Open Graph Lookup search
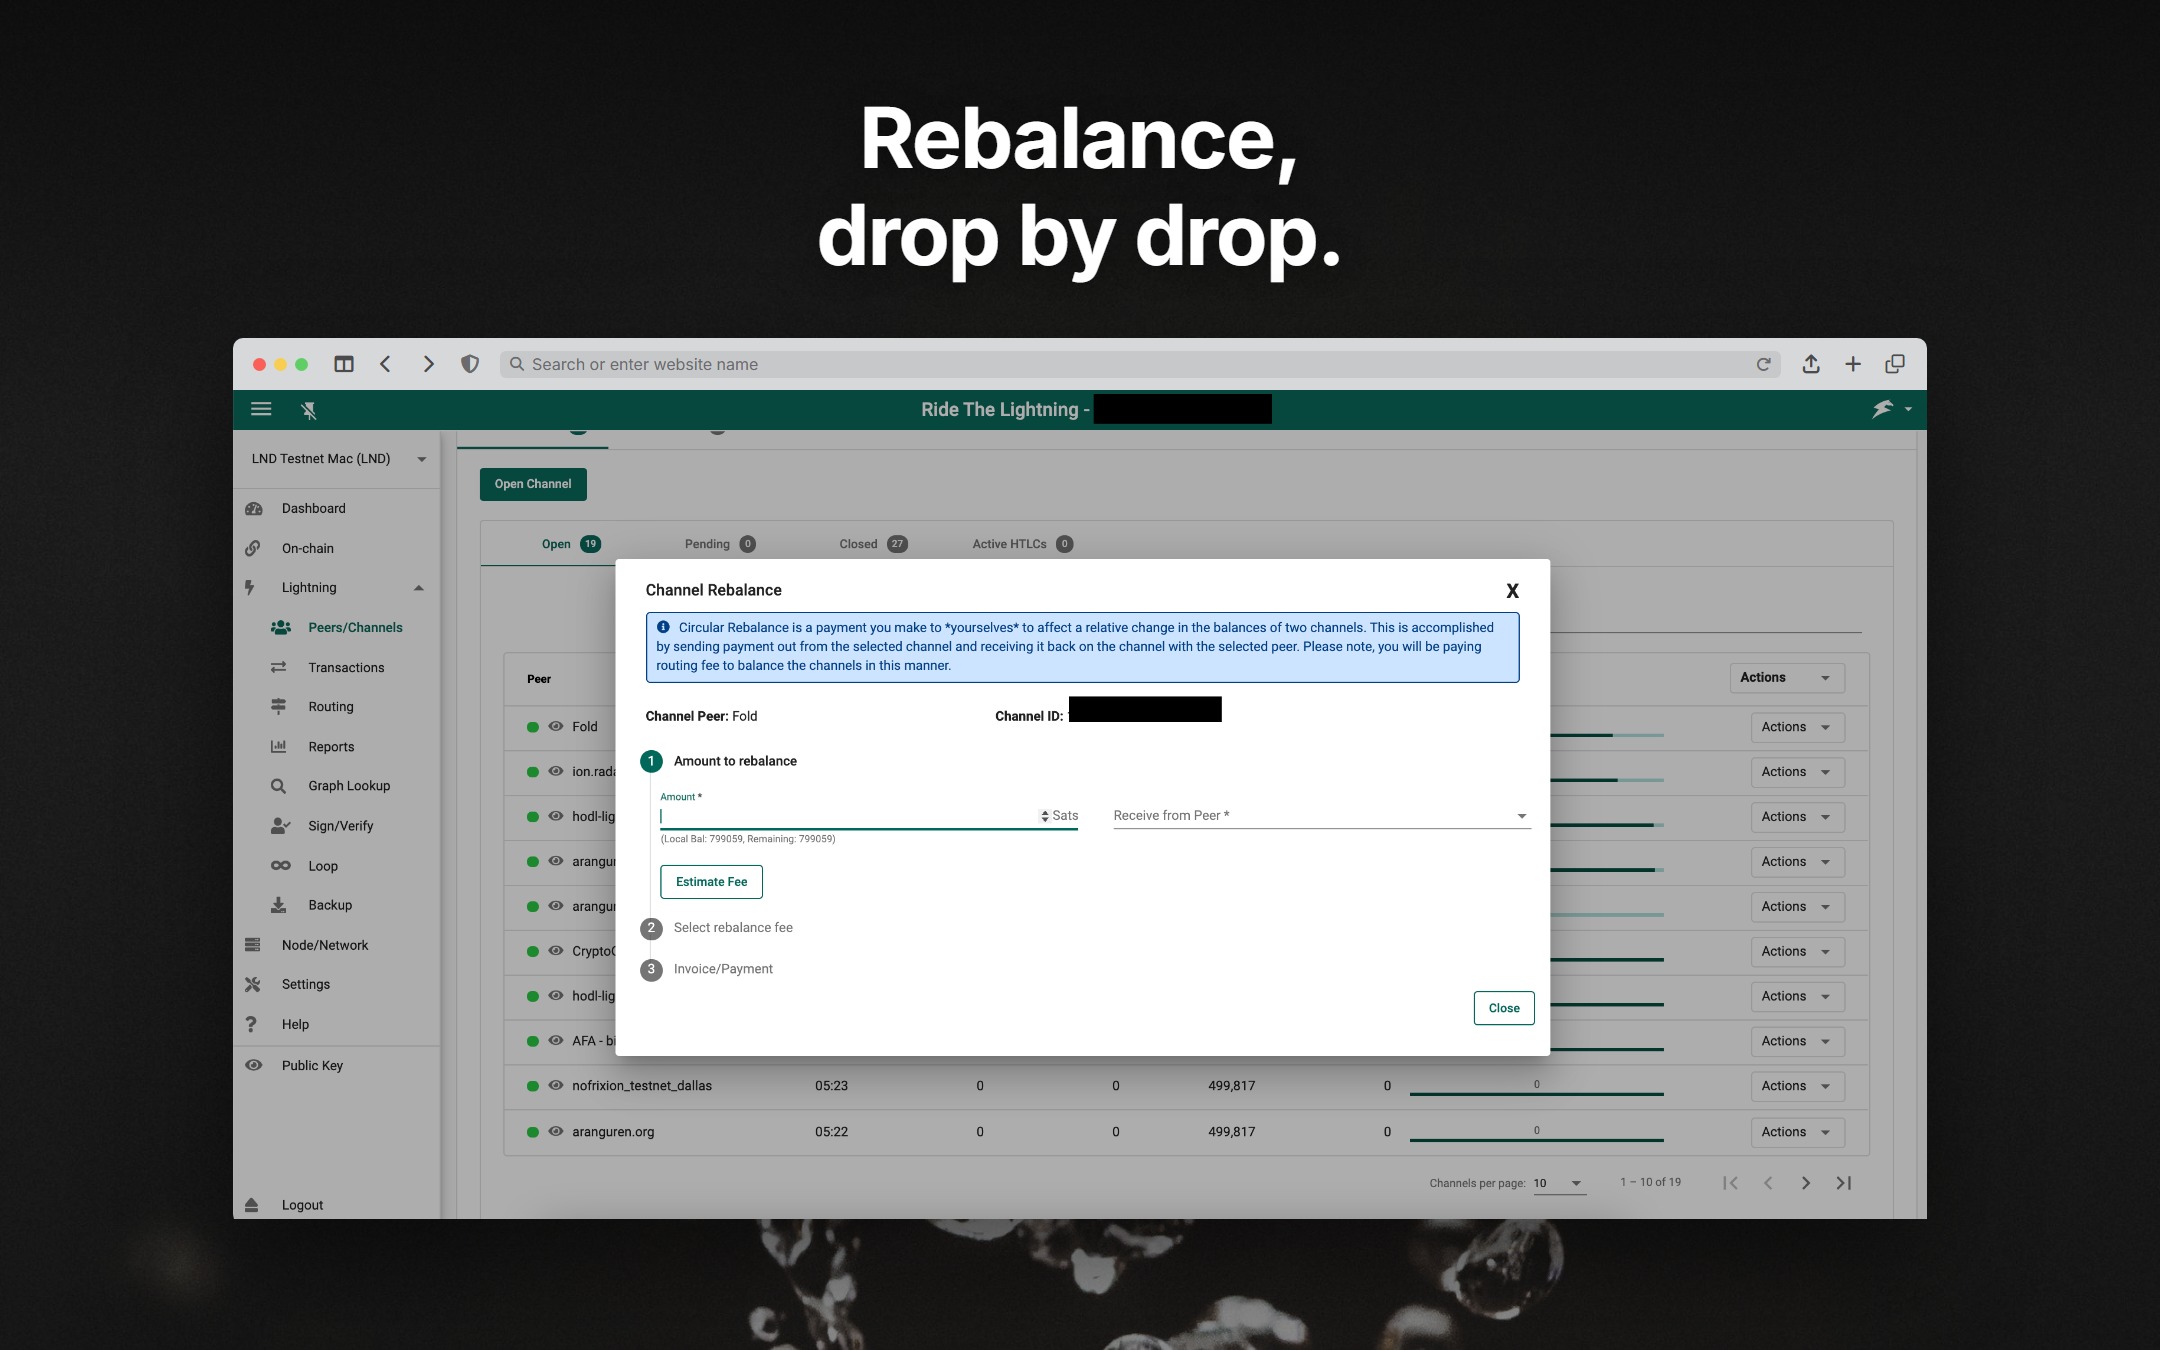Screen dimensions: 2160x1350 coord(349,786)
